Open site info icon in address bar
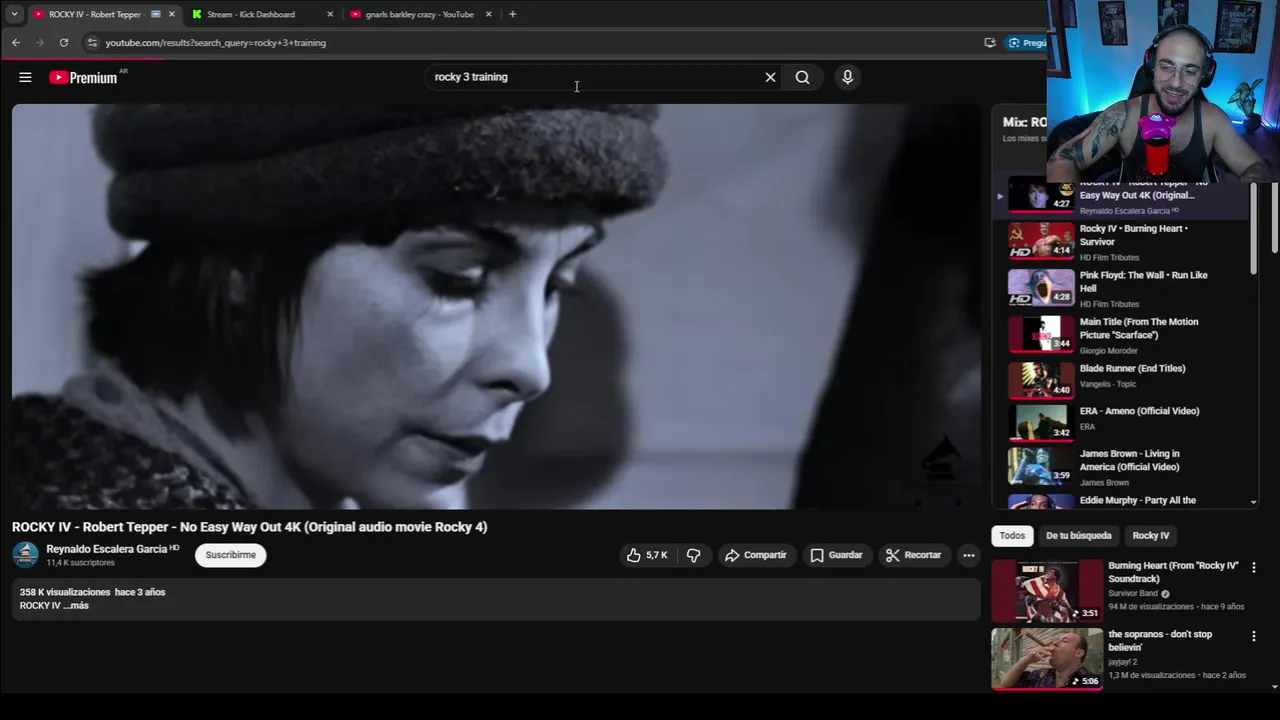This screenshot has width=1280, height=720. point(92,42)
